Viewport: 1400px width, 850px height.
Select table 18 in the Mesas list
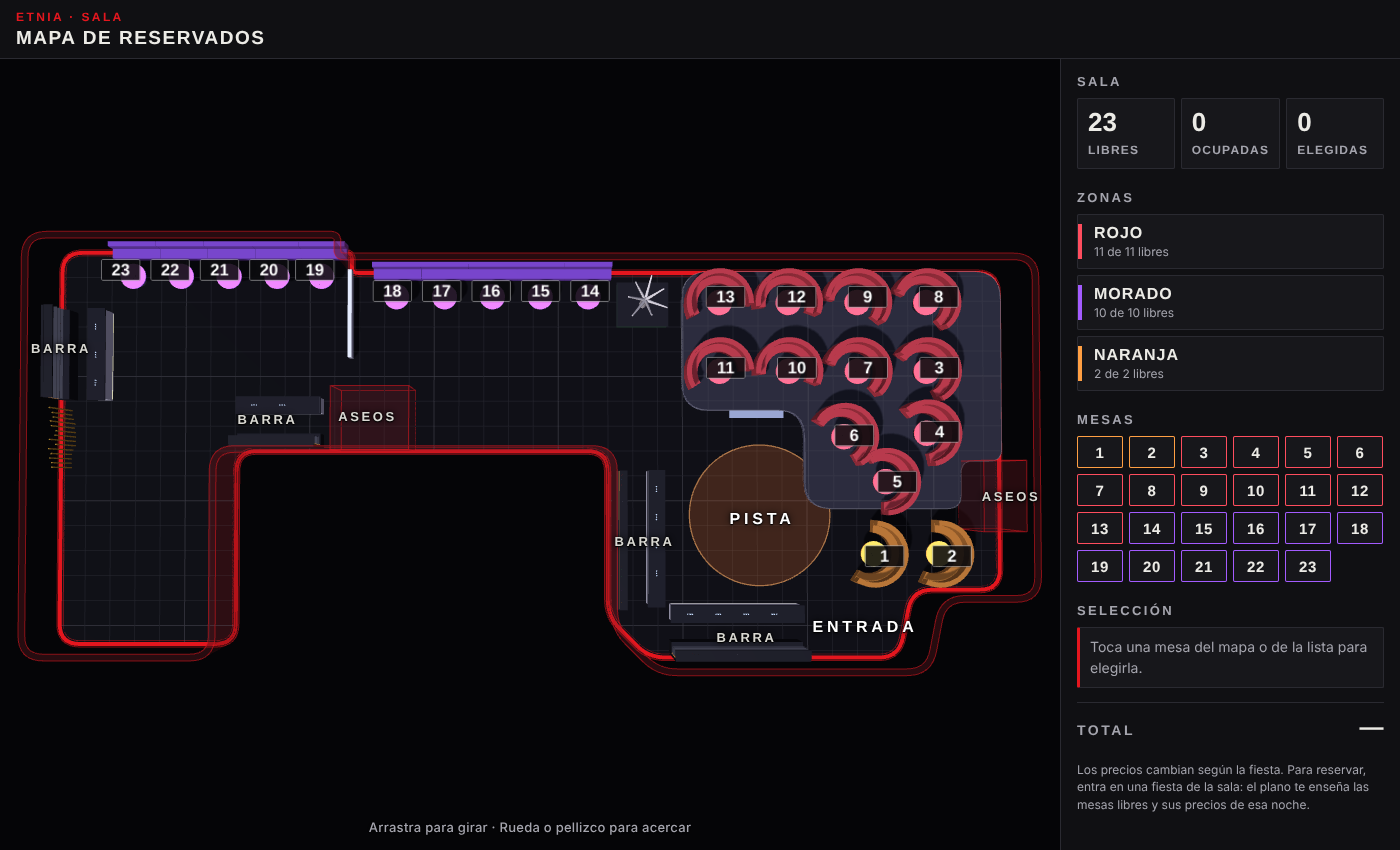tap(1360, 528)
